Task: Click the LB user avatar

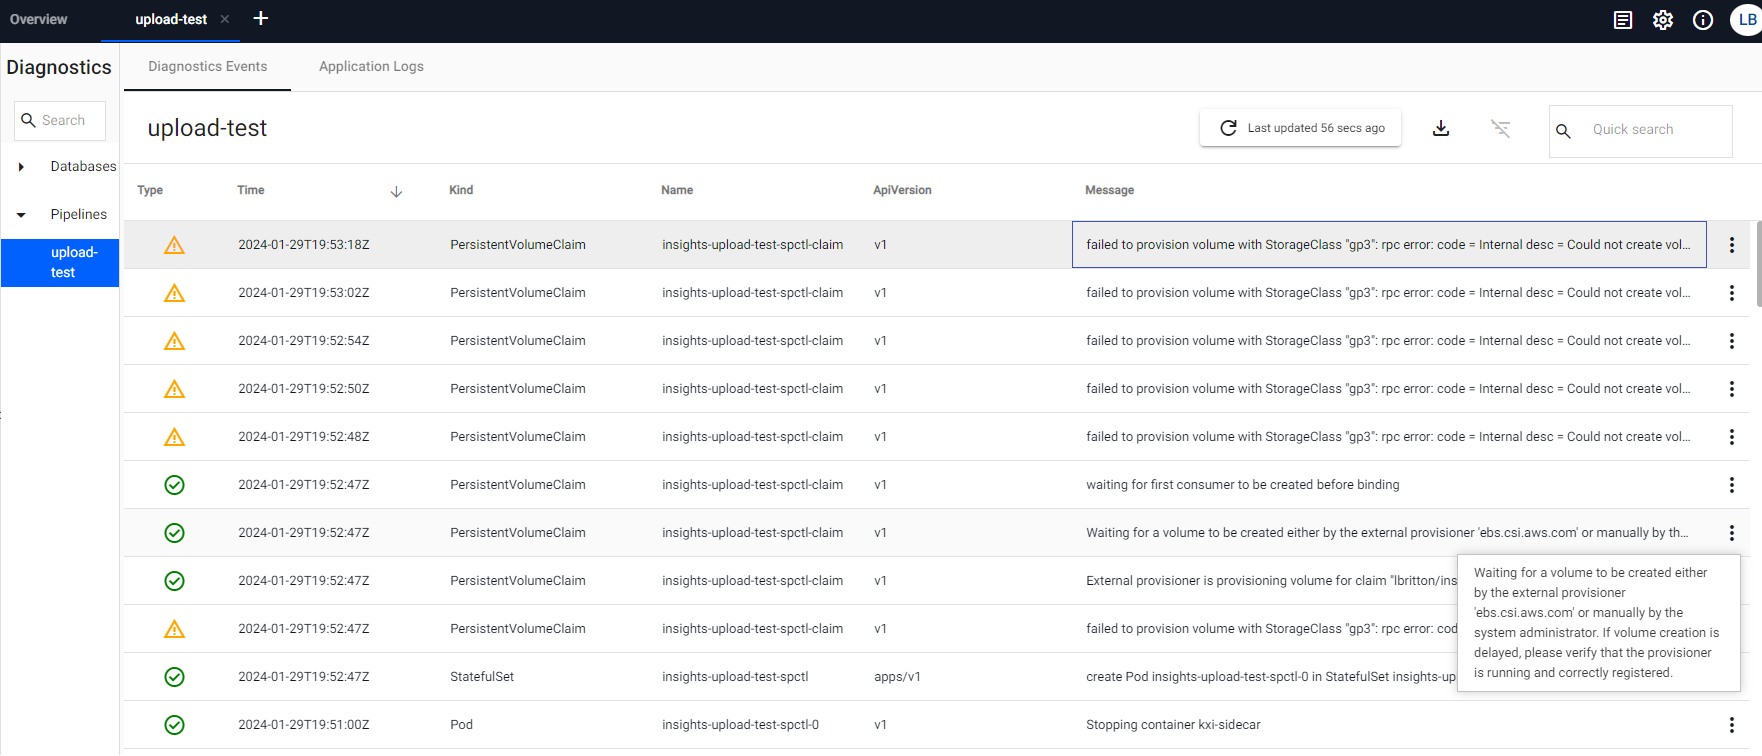Action: (x=1746, y=20)
